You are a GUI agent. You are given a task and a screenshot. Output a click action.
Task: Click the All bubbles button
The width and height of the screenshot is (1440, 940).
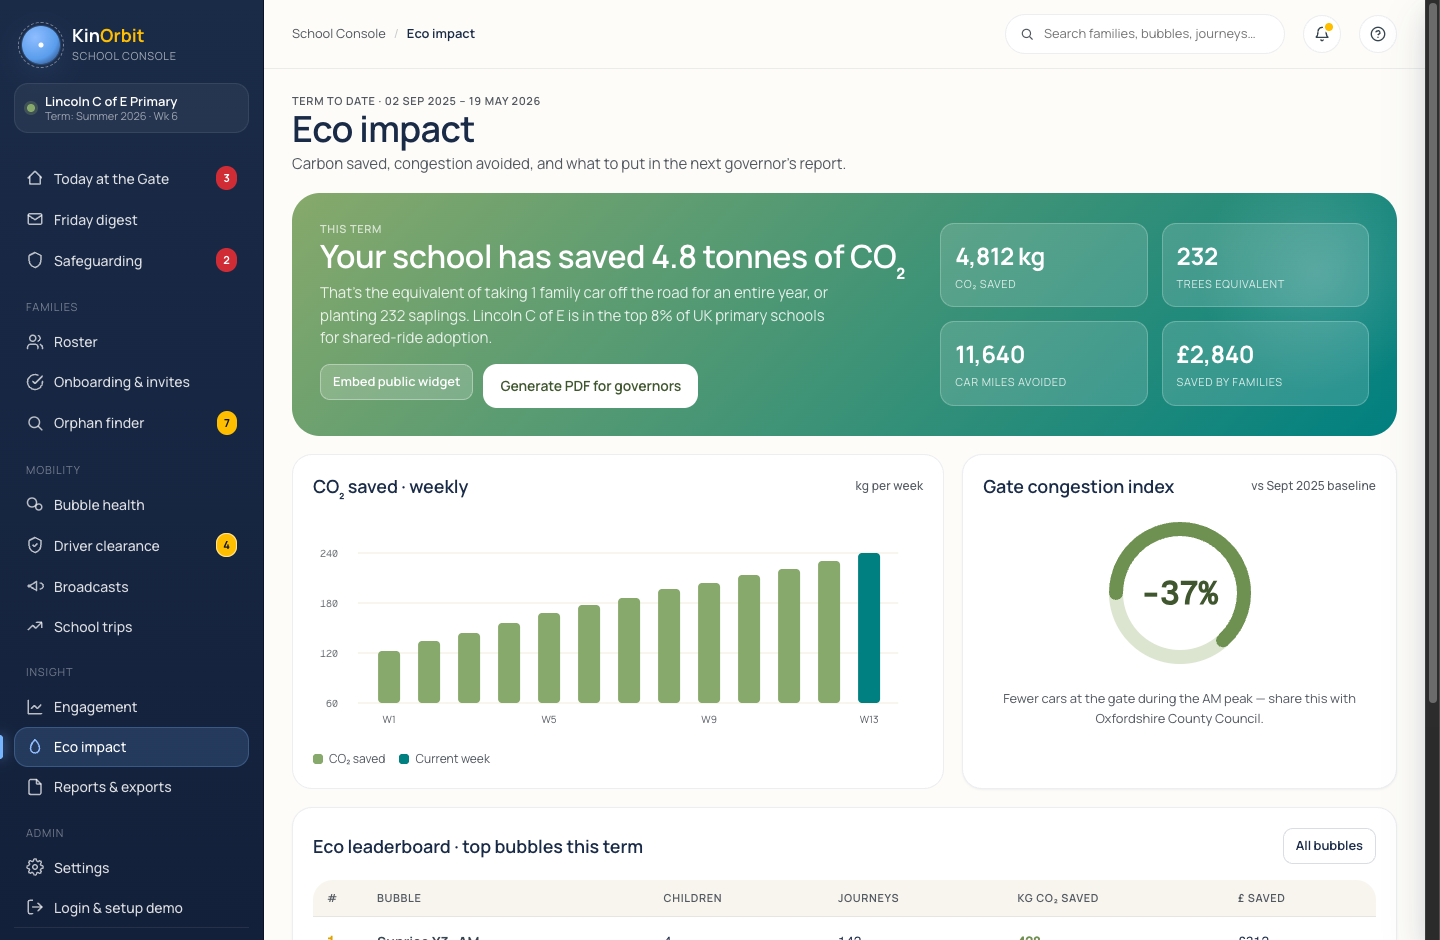coord(1329,846)
